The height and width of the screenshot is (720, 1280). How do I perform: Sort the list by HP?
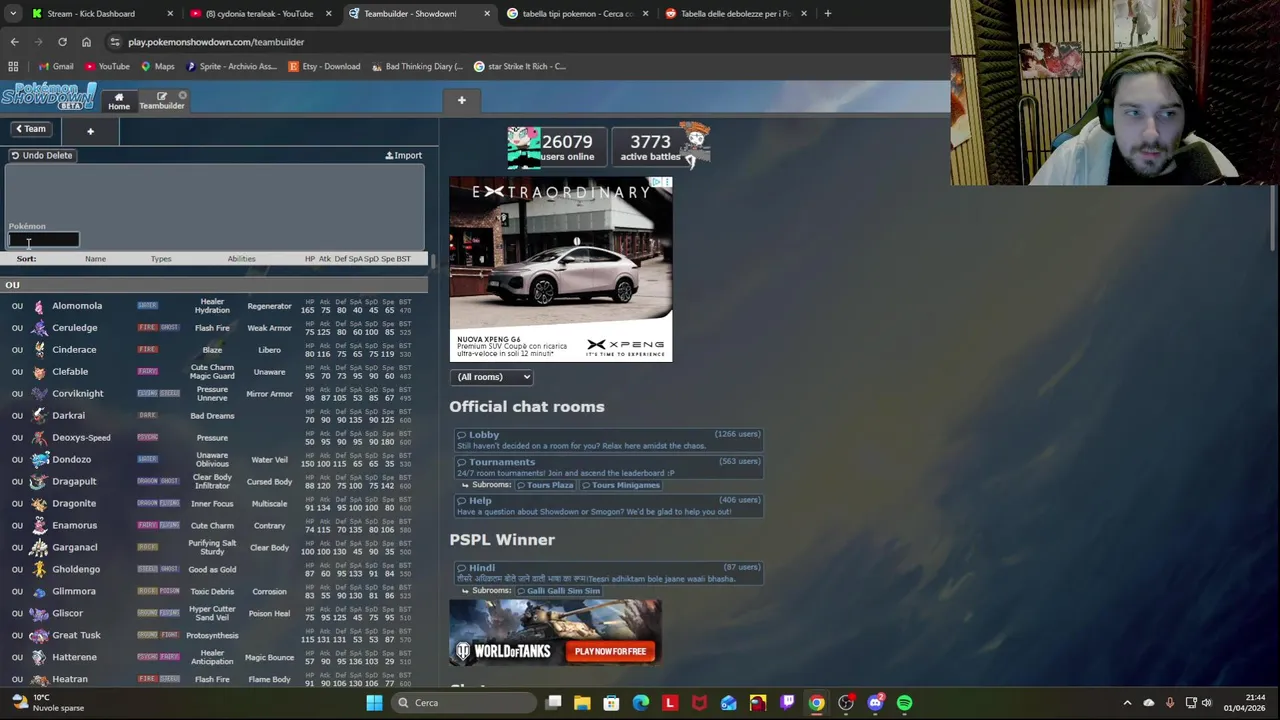pyautogui.click(x=309, y=259)
